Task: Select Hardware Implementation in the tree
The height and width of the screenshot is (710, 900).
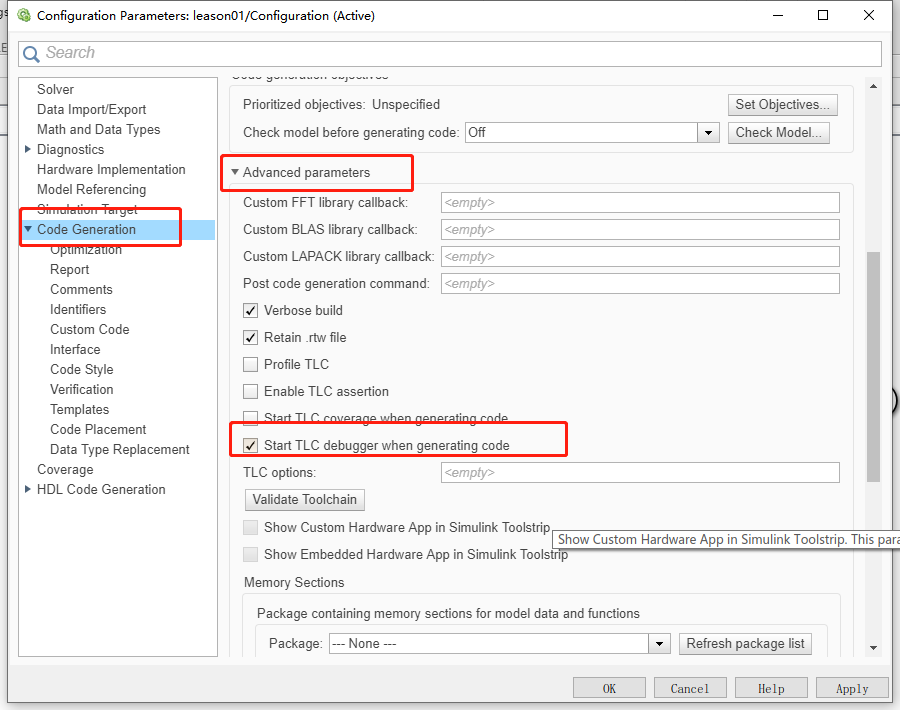Action: click(x=111, y=169)
